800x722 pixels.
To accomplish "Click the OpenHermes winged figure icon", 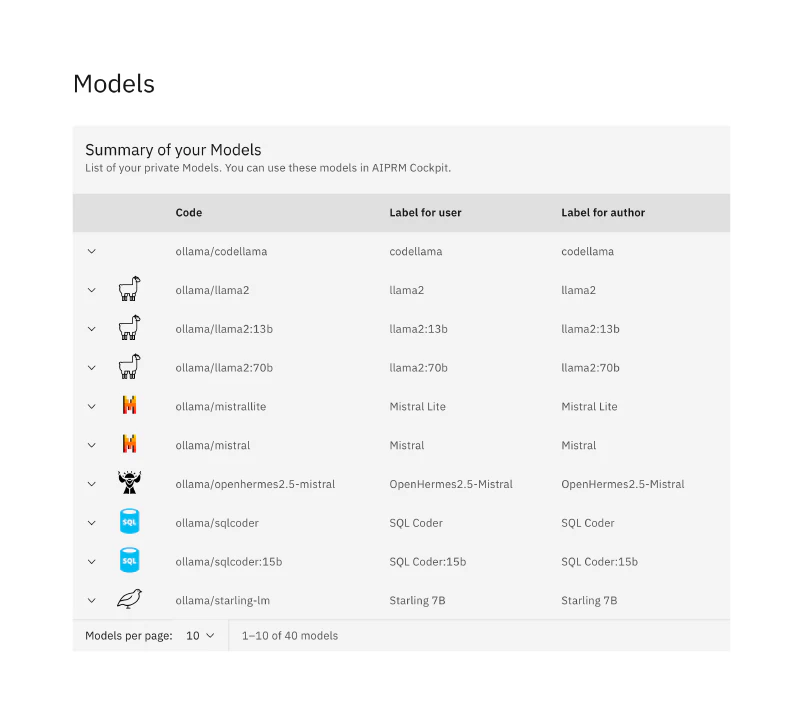I will coord(130,483).
